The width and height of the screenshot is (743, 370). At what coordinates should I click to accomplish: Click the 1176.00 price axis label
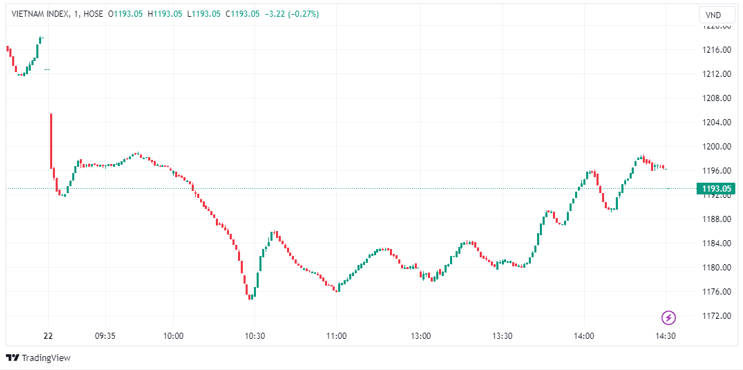(716, 291)
